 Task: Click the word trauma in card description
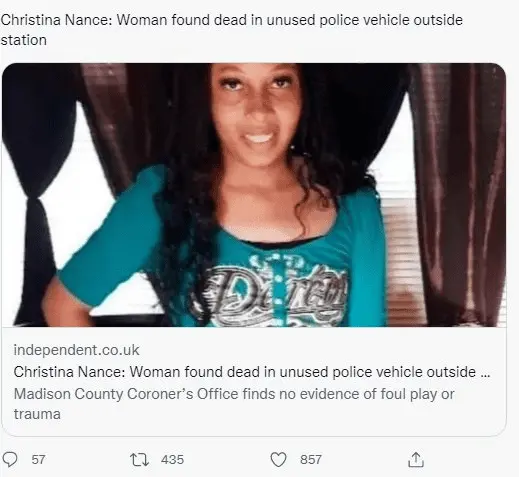37,414
